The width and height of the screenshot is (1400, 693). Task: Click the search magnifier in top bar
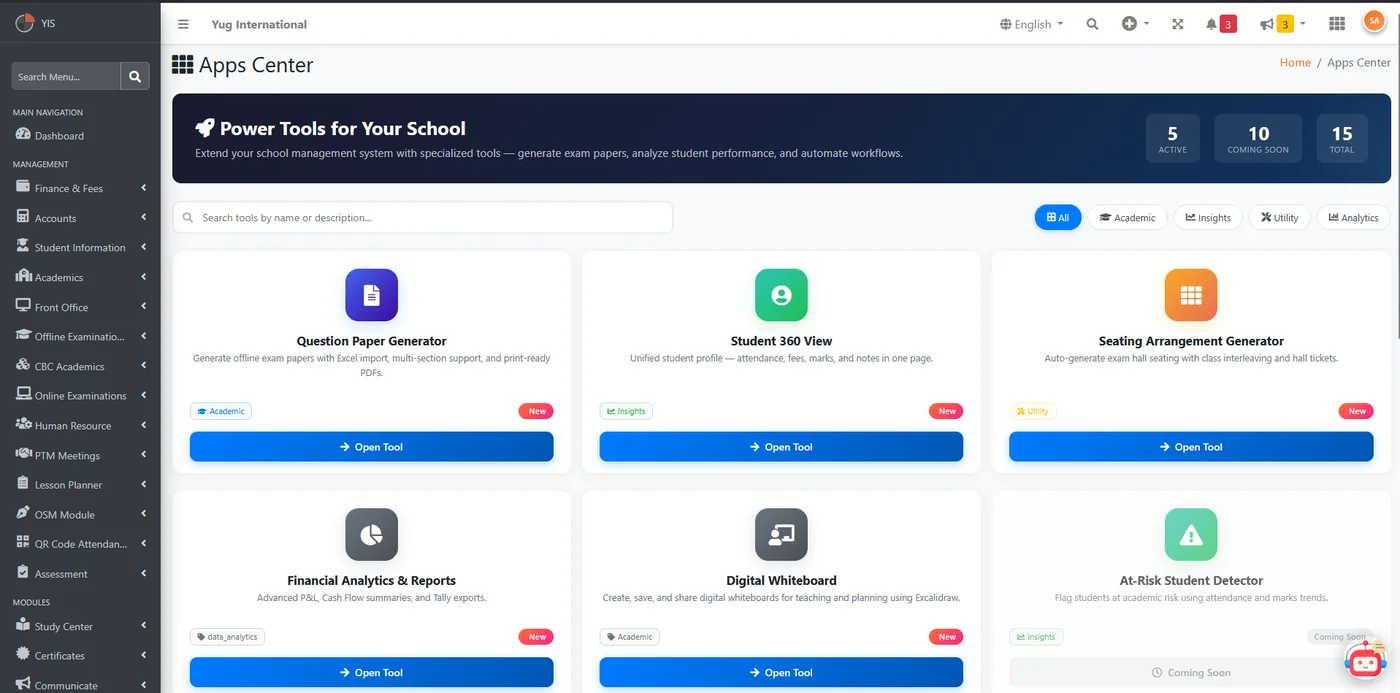click(x=1092, y=24)
